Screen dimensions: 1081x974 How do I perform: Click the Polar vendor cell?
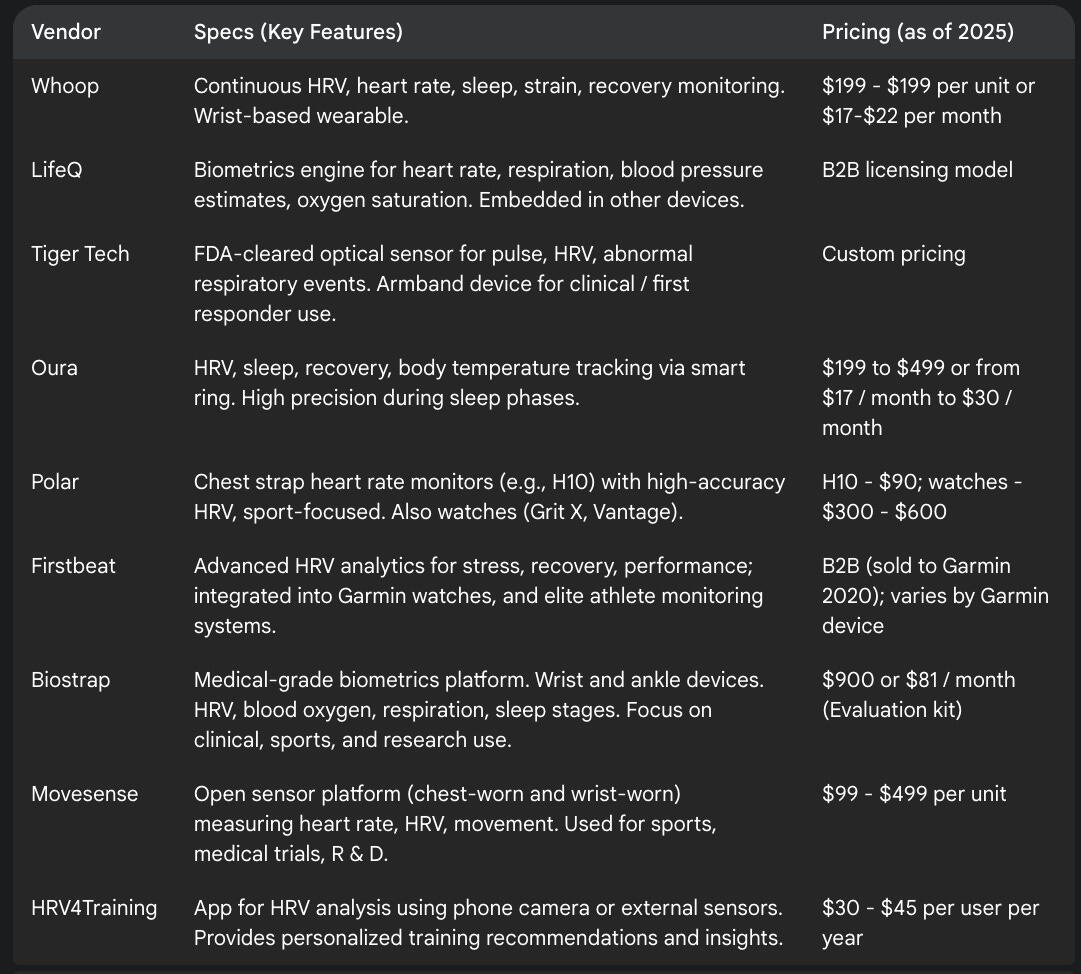[x=55, y=482]
